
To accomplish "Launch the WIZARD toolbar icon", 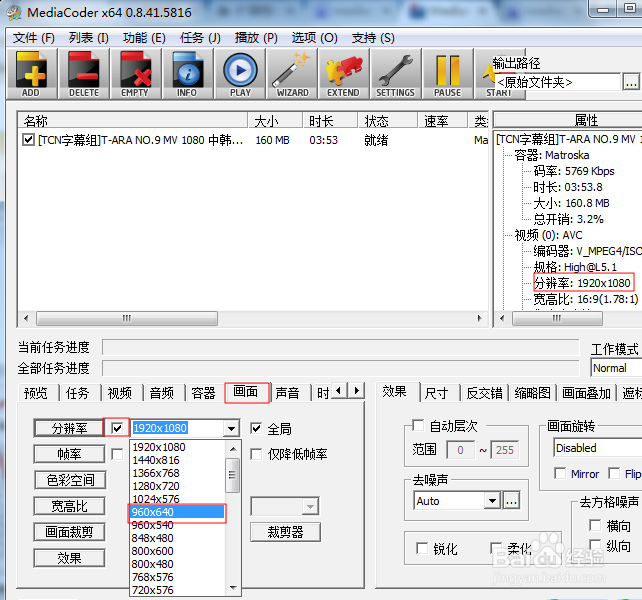I will (292, 73).
